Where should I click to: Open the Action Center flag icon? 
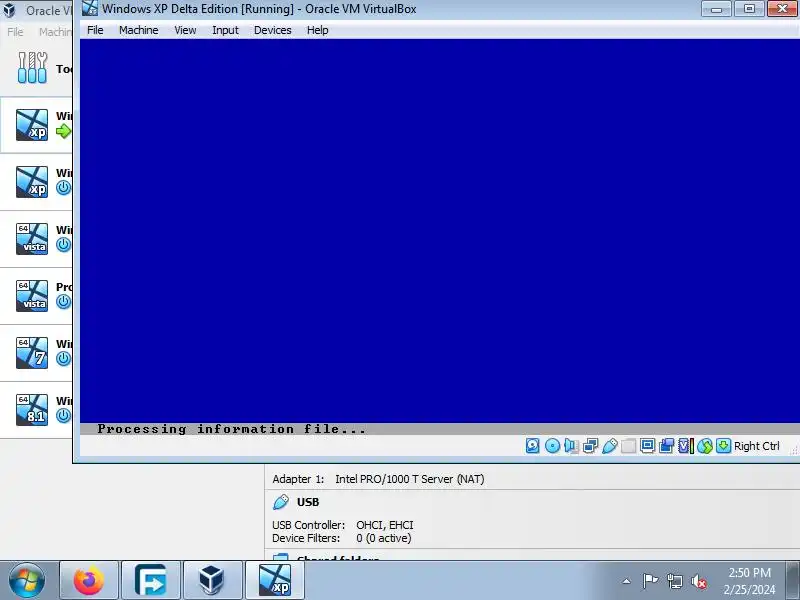pos(650,581)
